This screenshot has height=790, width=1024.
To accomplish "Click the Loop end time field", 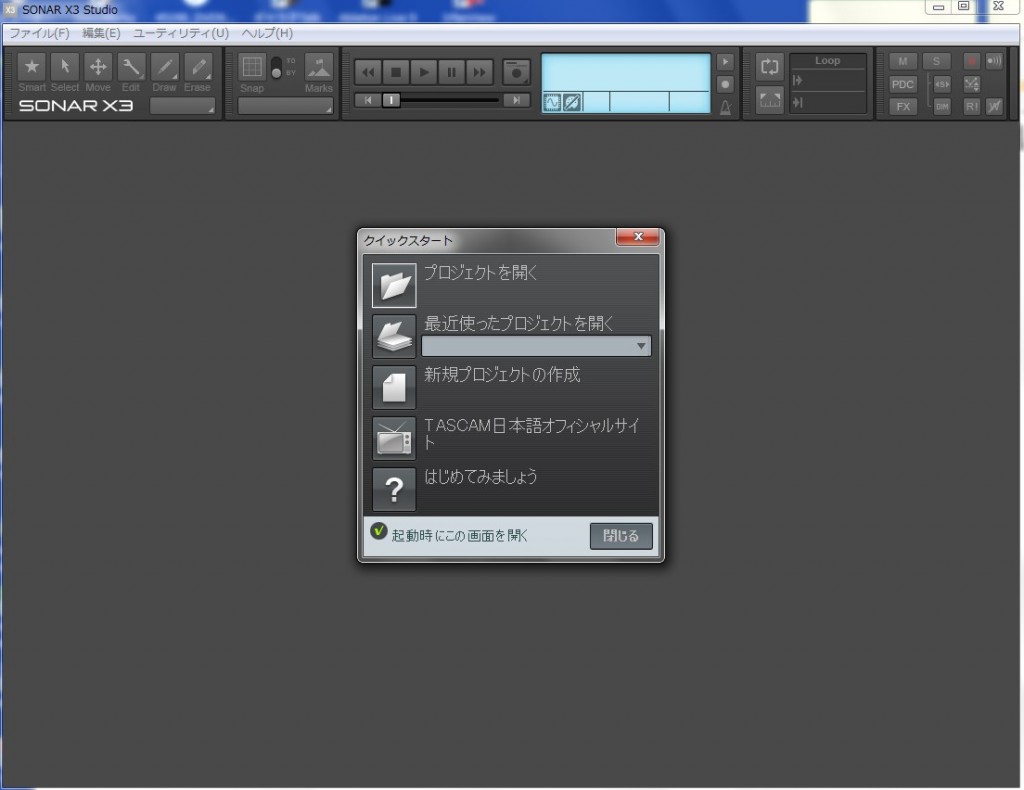I will pyautogui.click(x=827, y=103).
